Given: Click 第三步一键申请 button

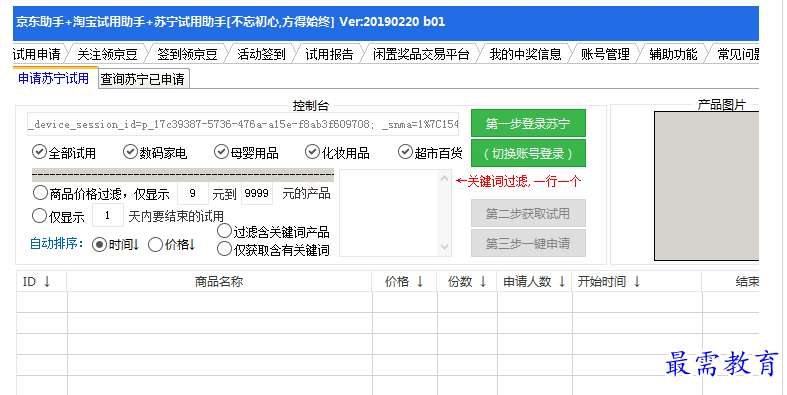Looking at the screenshot, I should pyautogui.click(x=528, y=243).
